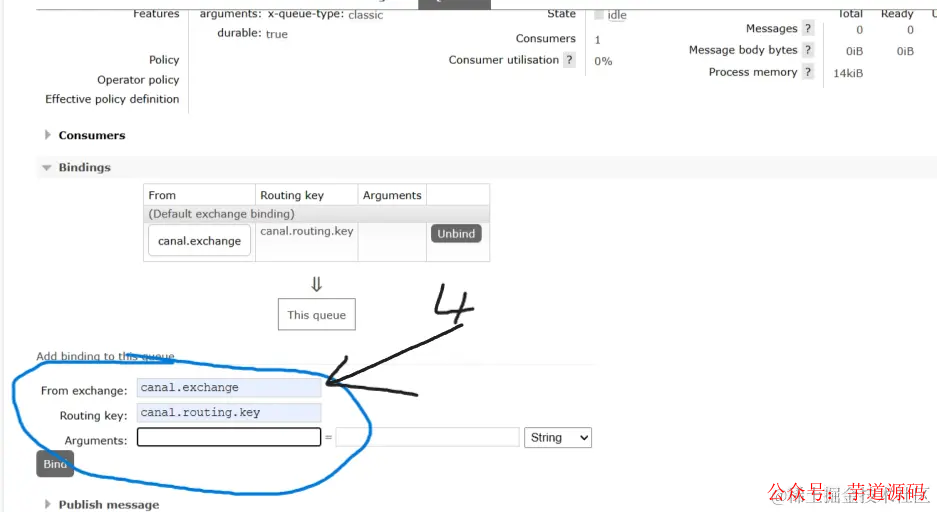937x512 pixels.
Task: Click the 14kiB process memory value
Action: pyautogui.click(x=848, y=73)
